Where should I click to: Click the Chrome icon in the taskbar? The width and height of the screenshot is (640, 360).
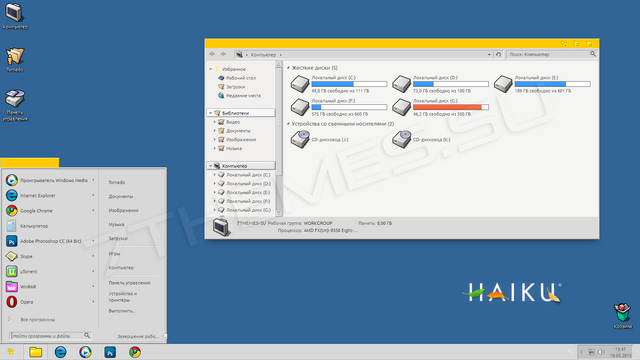tap(135, 352)
